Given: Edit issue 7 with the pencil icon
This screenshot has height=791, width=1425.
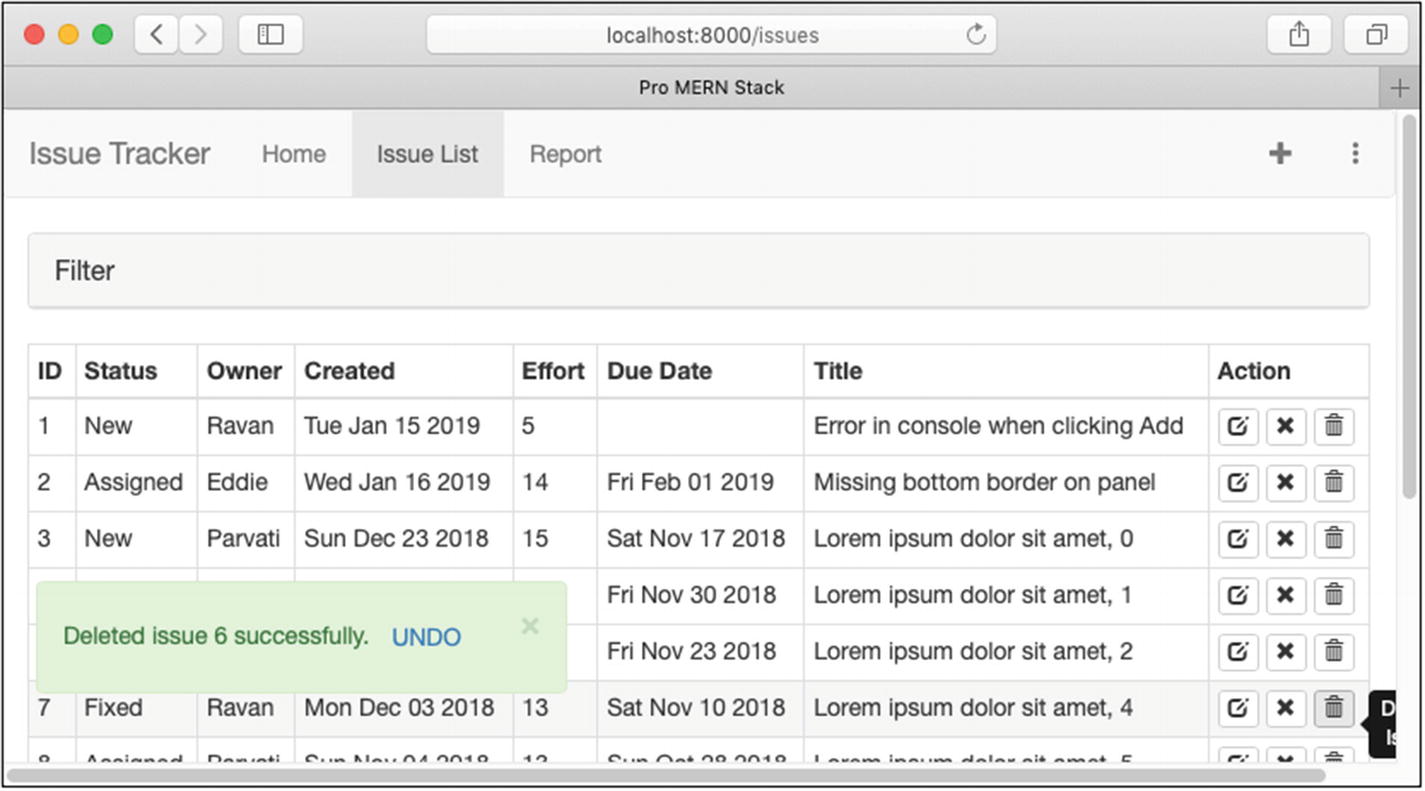Looking at the screenshot, I should (1238, 708).
